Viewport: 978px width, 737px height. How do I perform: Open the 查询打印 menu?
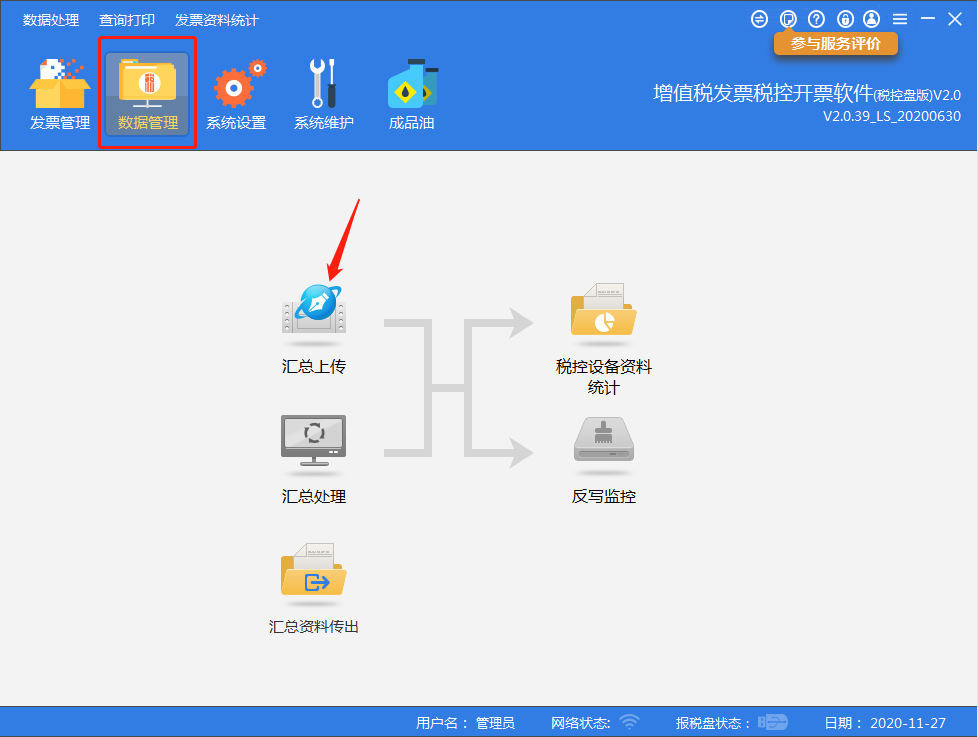click(127, 20)
